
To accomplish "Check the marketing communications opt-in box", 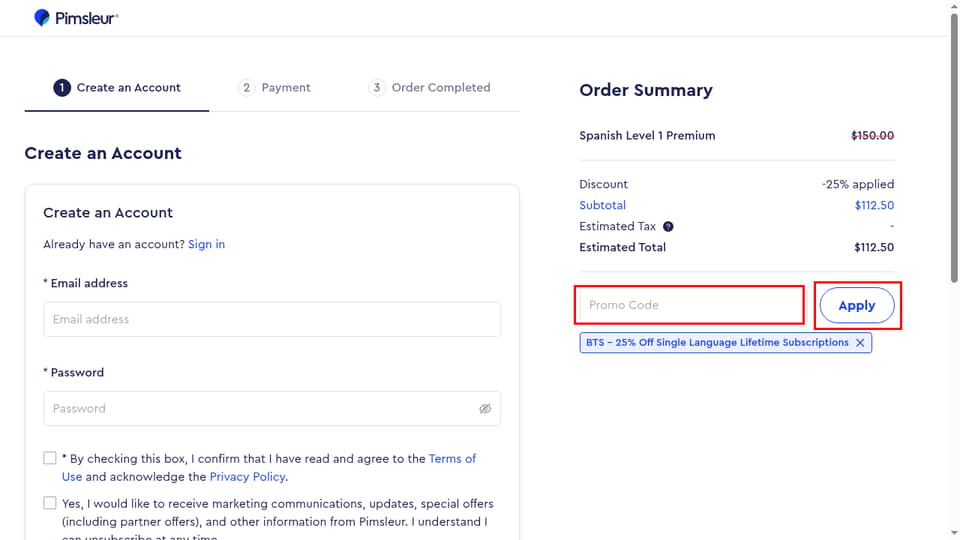I will click(50, 503).
